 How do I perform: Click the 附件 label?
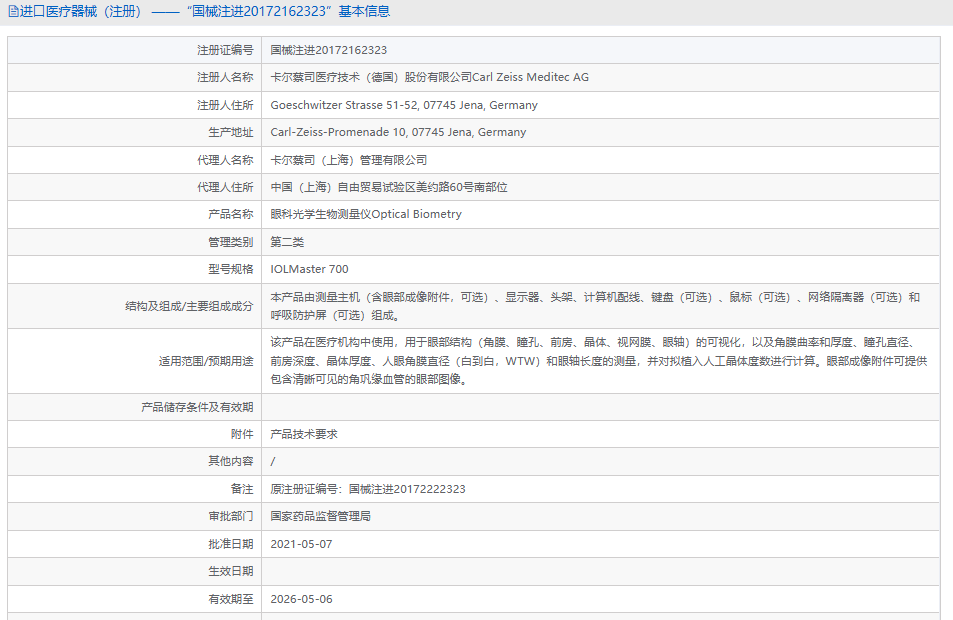pos(242,434)
